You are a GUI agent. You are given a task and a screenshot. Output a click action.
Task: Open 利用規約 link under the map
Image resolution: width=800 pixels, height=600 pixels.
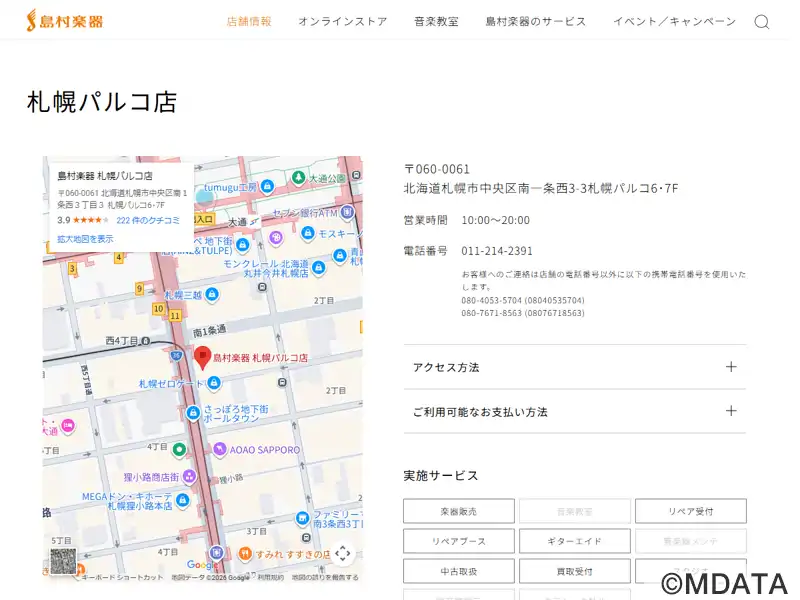[270, 577]
